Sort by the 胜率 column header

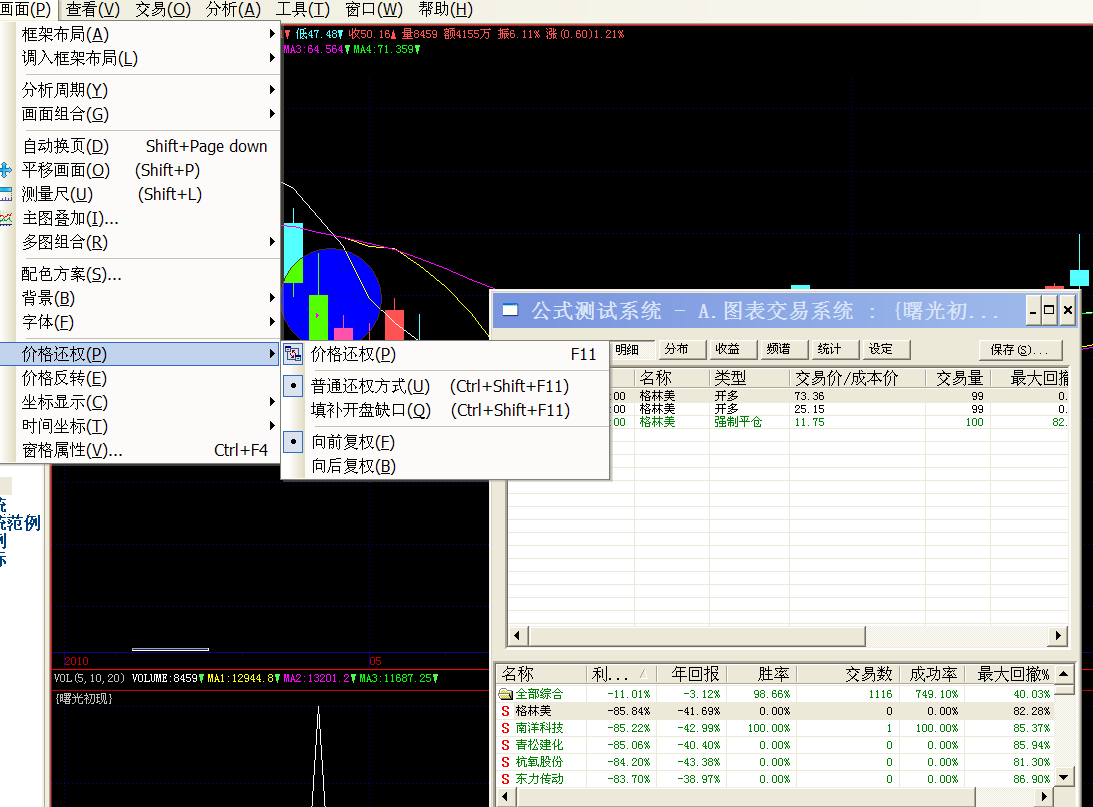[760, 674]
